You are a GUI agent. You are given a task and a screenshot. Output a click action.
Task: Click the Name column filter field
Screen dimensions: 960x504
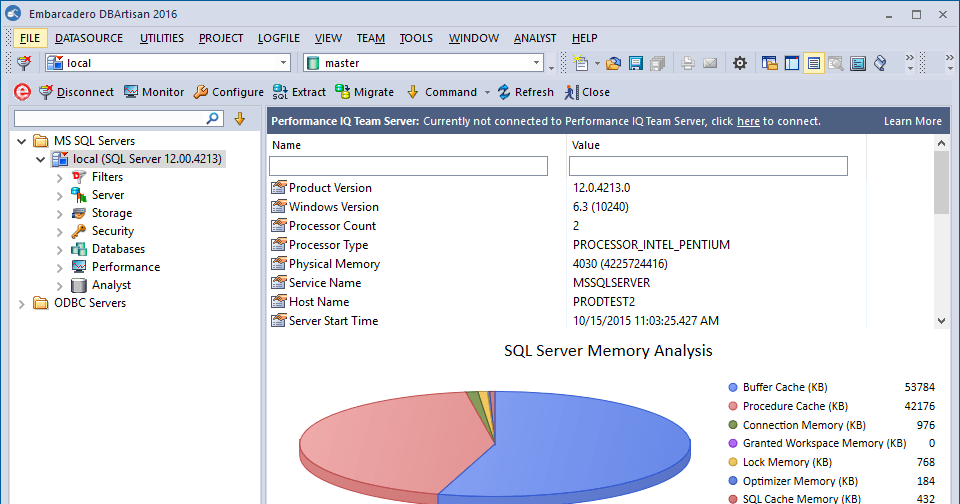(408, 165)
